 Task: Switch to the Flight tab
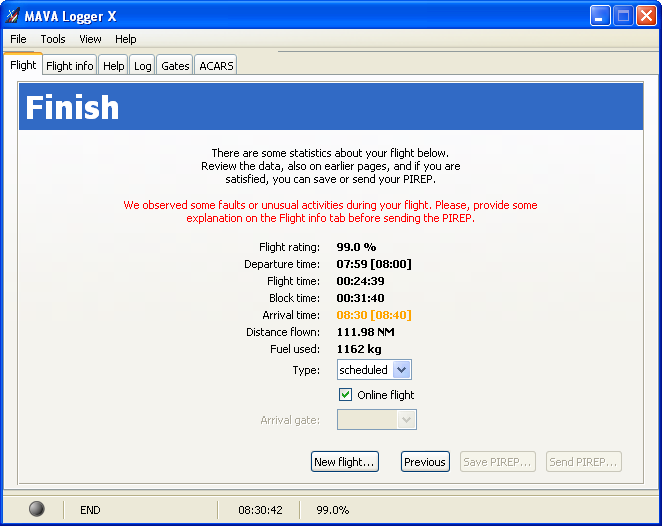[23, 65]
